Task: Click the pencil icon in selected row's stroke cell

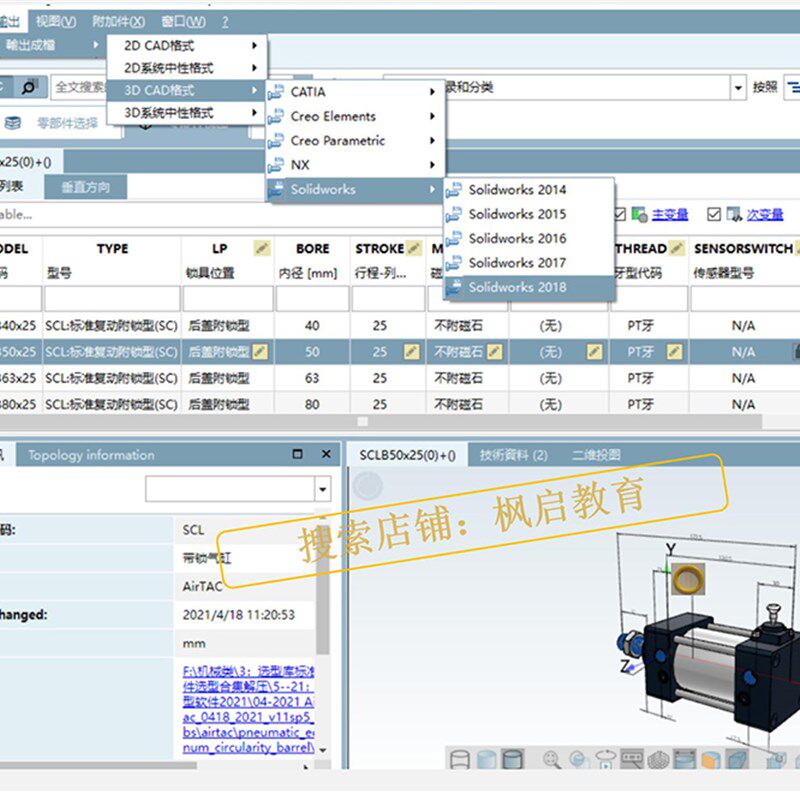Action: (x=412, y=352)
